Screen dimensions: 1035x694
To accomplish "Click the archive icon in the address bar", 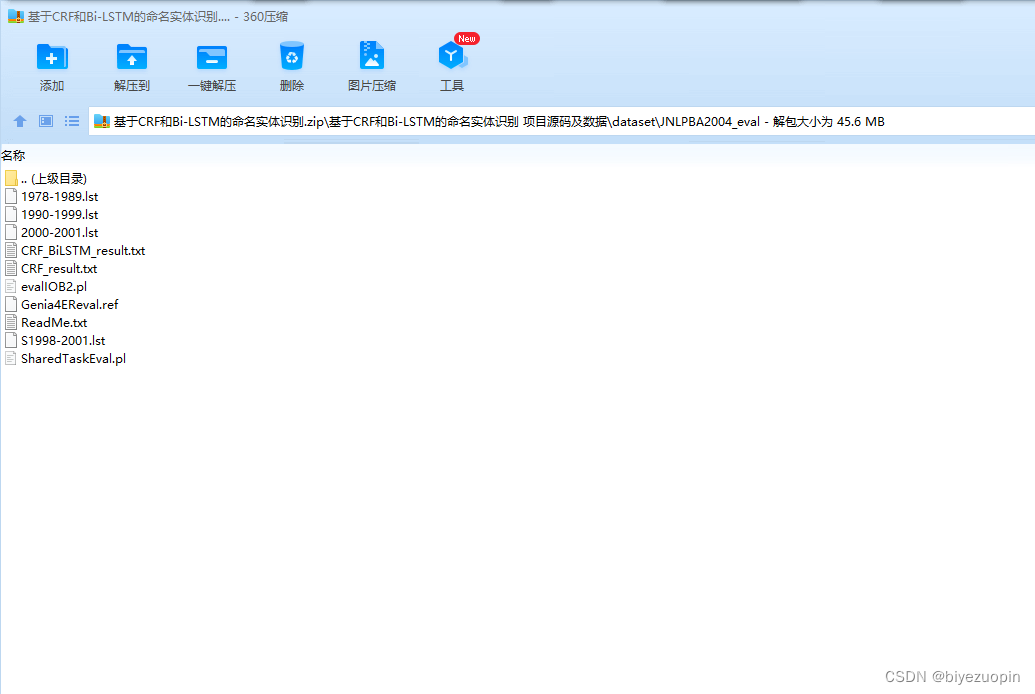I will point(102,121).
